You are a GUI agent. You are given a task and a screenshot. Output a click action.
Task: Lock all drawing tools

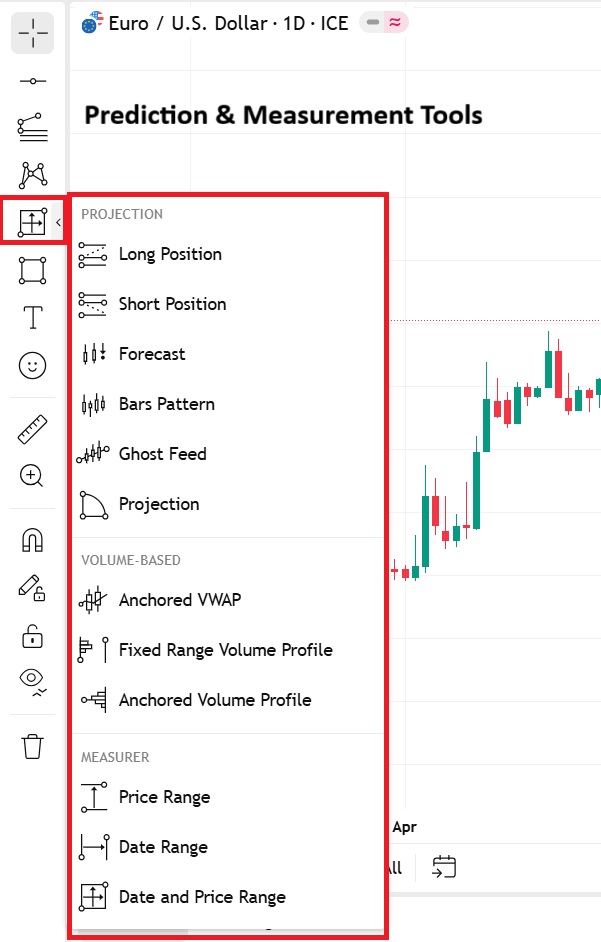pyautogui.click(x=33, y=635)
